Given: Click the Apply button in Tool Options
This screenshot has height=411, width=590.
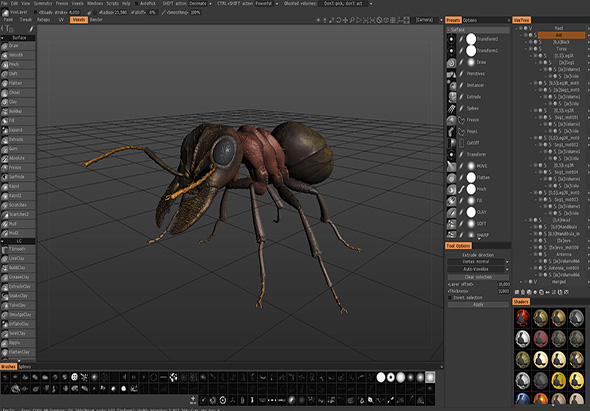Looking at the screenshot, I should click(x=478, y=304).
